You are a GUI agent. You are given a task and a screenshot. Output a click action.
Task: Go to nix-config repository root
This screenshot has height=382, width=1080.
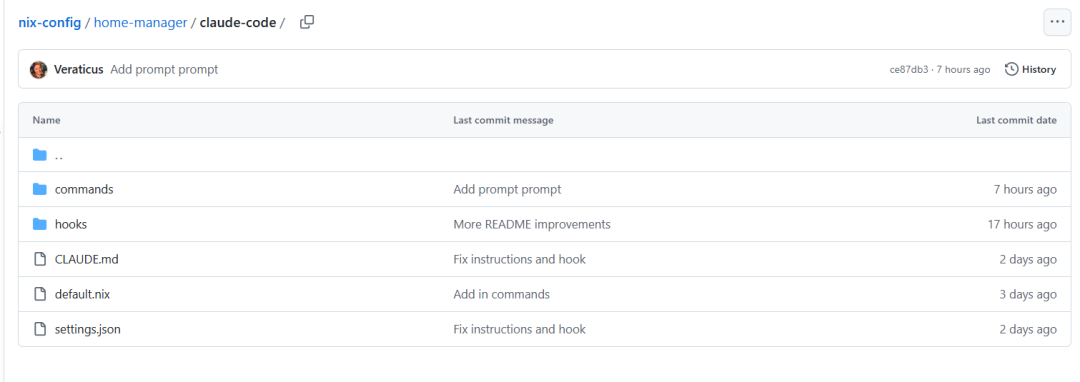click(x=50, y=23)
